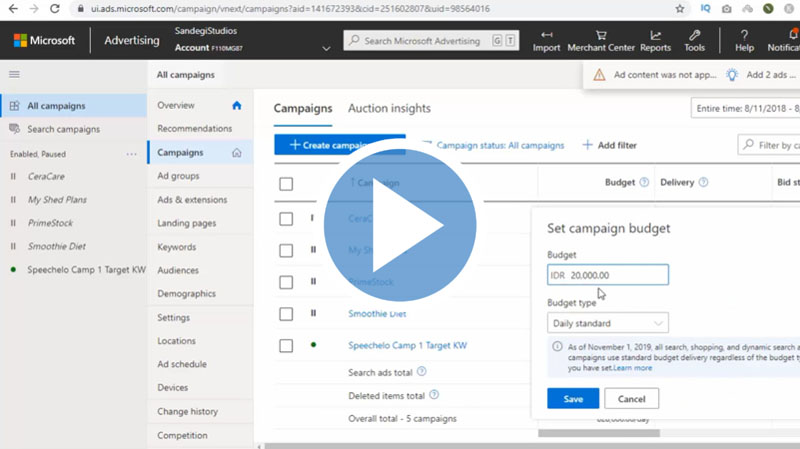Toggle Smoothie Diet row pause status
This screenshot has width=800, height=449.
(x=313, y=313)
